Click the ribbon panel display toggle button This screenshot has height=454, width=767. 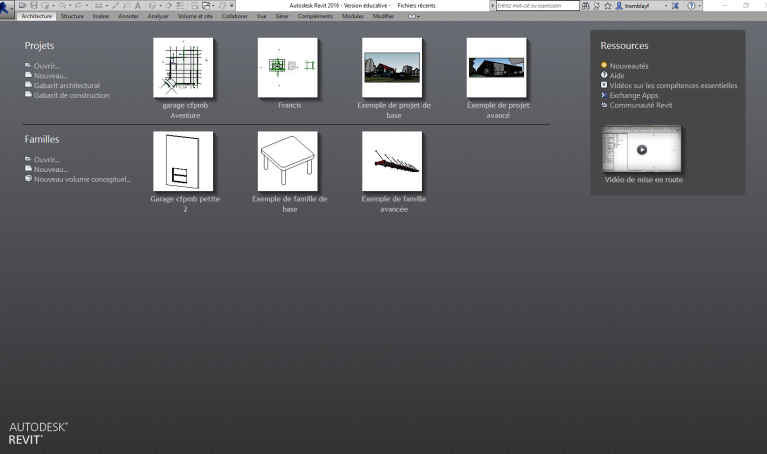pos(414,16)
